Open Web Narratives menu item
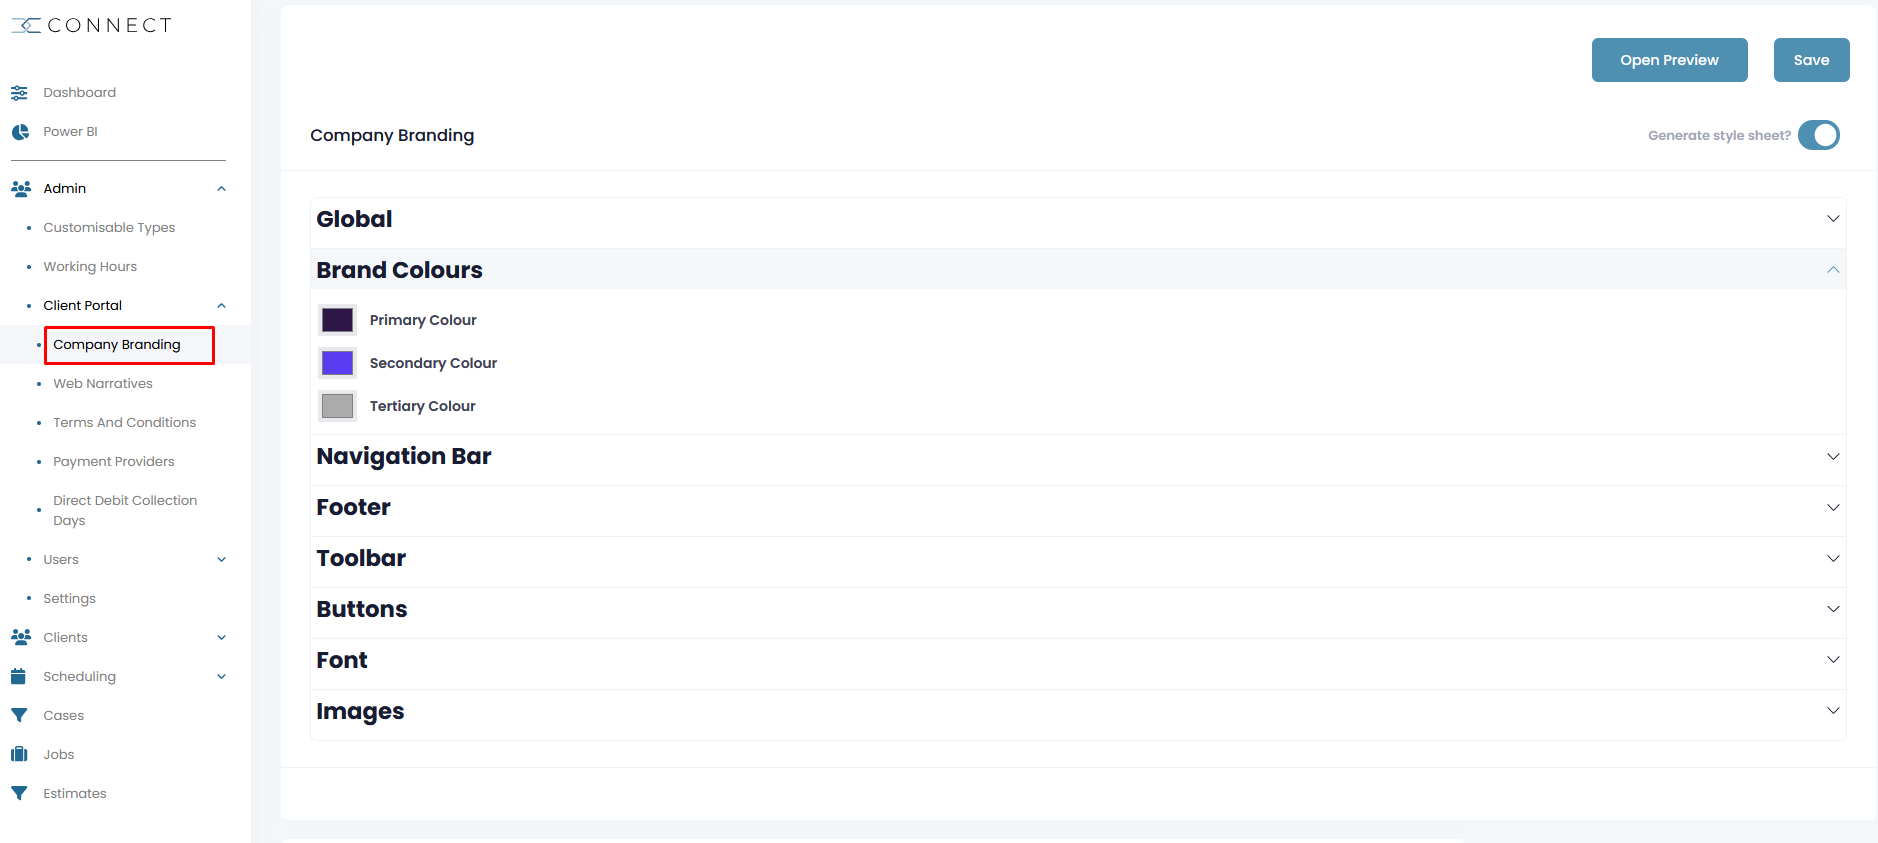The height and width of the screenshot is (843, 1878). [103, 384]
